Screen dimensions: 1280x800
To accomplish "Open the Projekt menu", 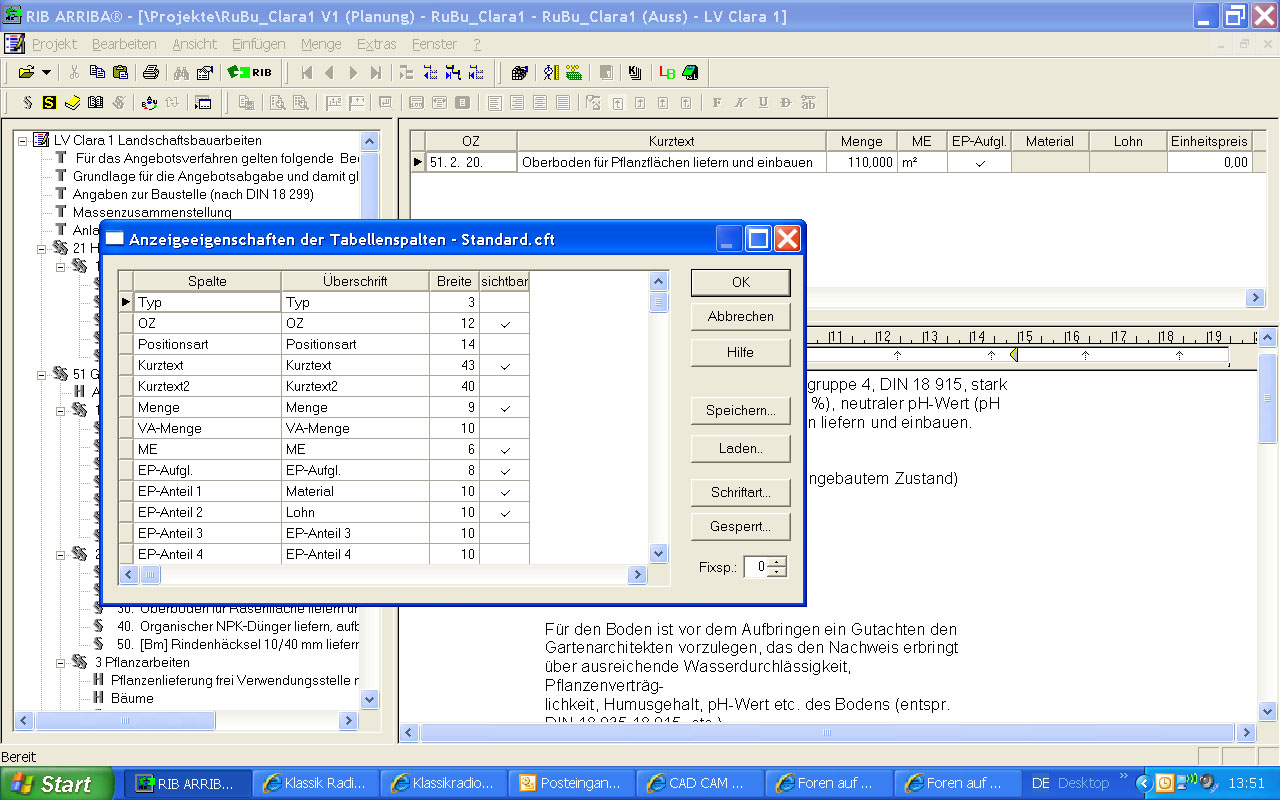I will coord(54,44).
